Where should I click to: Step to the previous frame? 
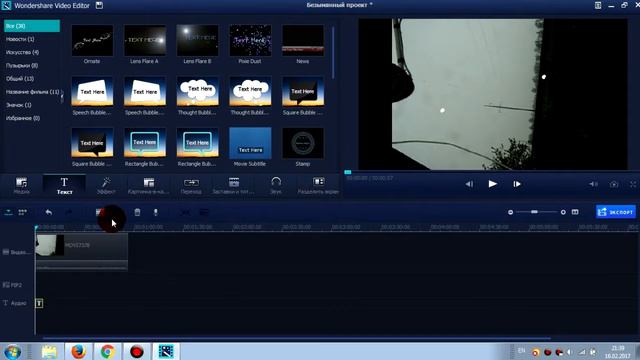coord(469,184)
